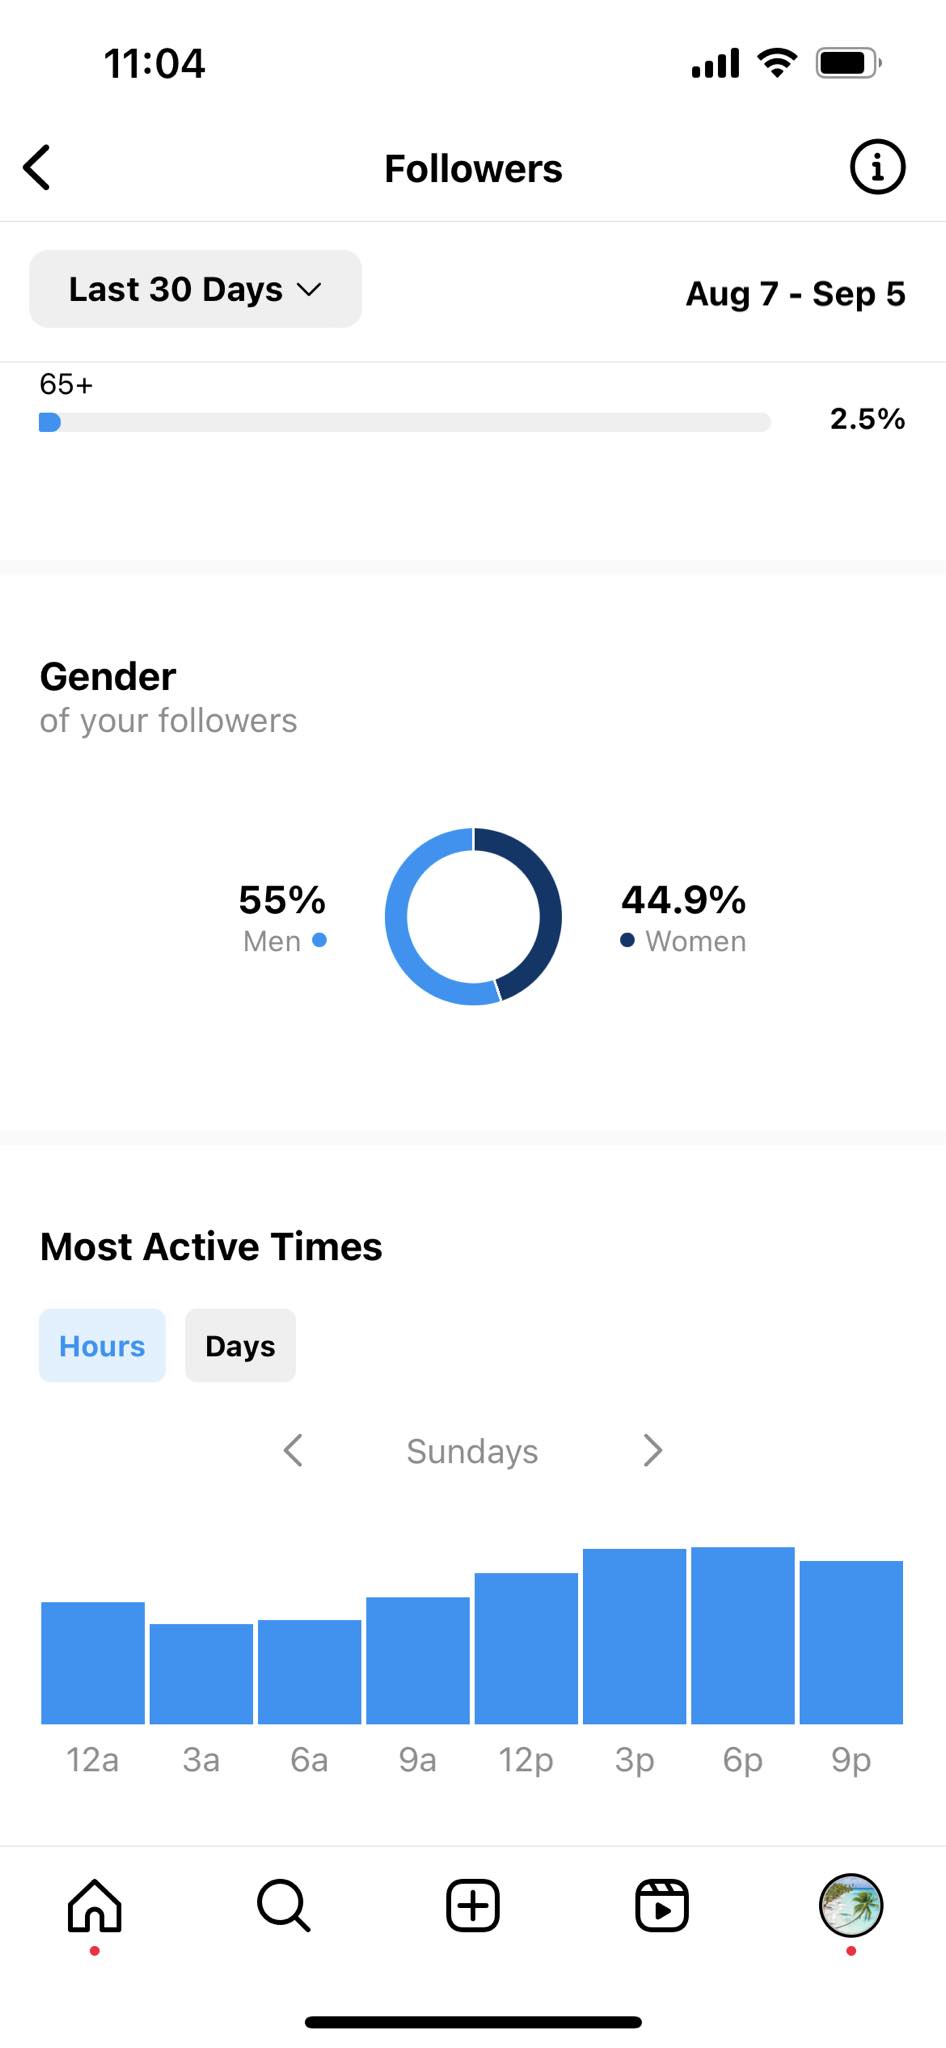This screenshot has width=946, height=2048.
Task: Tap the Wi-Fi status icon
Action: [x=777, y=63]
